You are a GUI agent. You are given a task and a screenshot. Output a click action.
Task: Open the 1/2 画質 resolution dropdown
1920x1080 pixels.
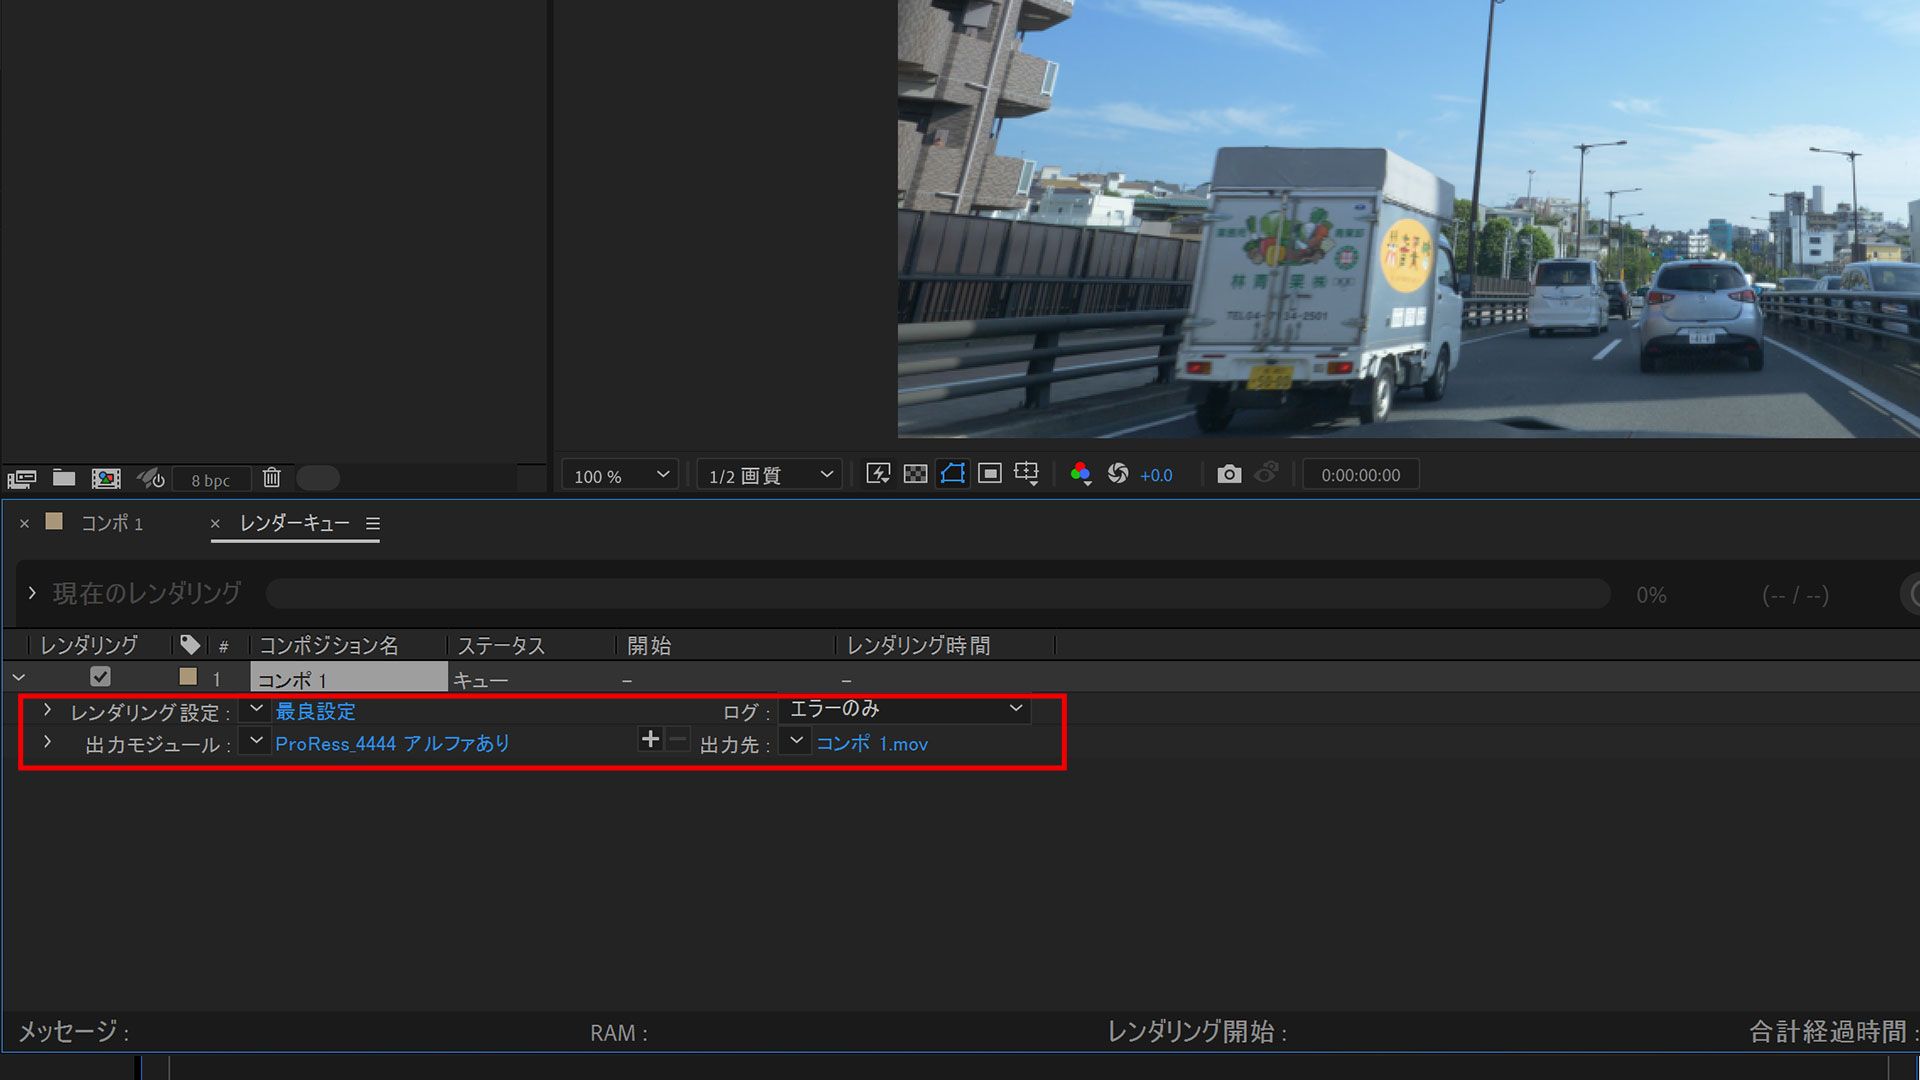click(x=768, y=474)
